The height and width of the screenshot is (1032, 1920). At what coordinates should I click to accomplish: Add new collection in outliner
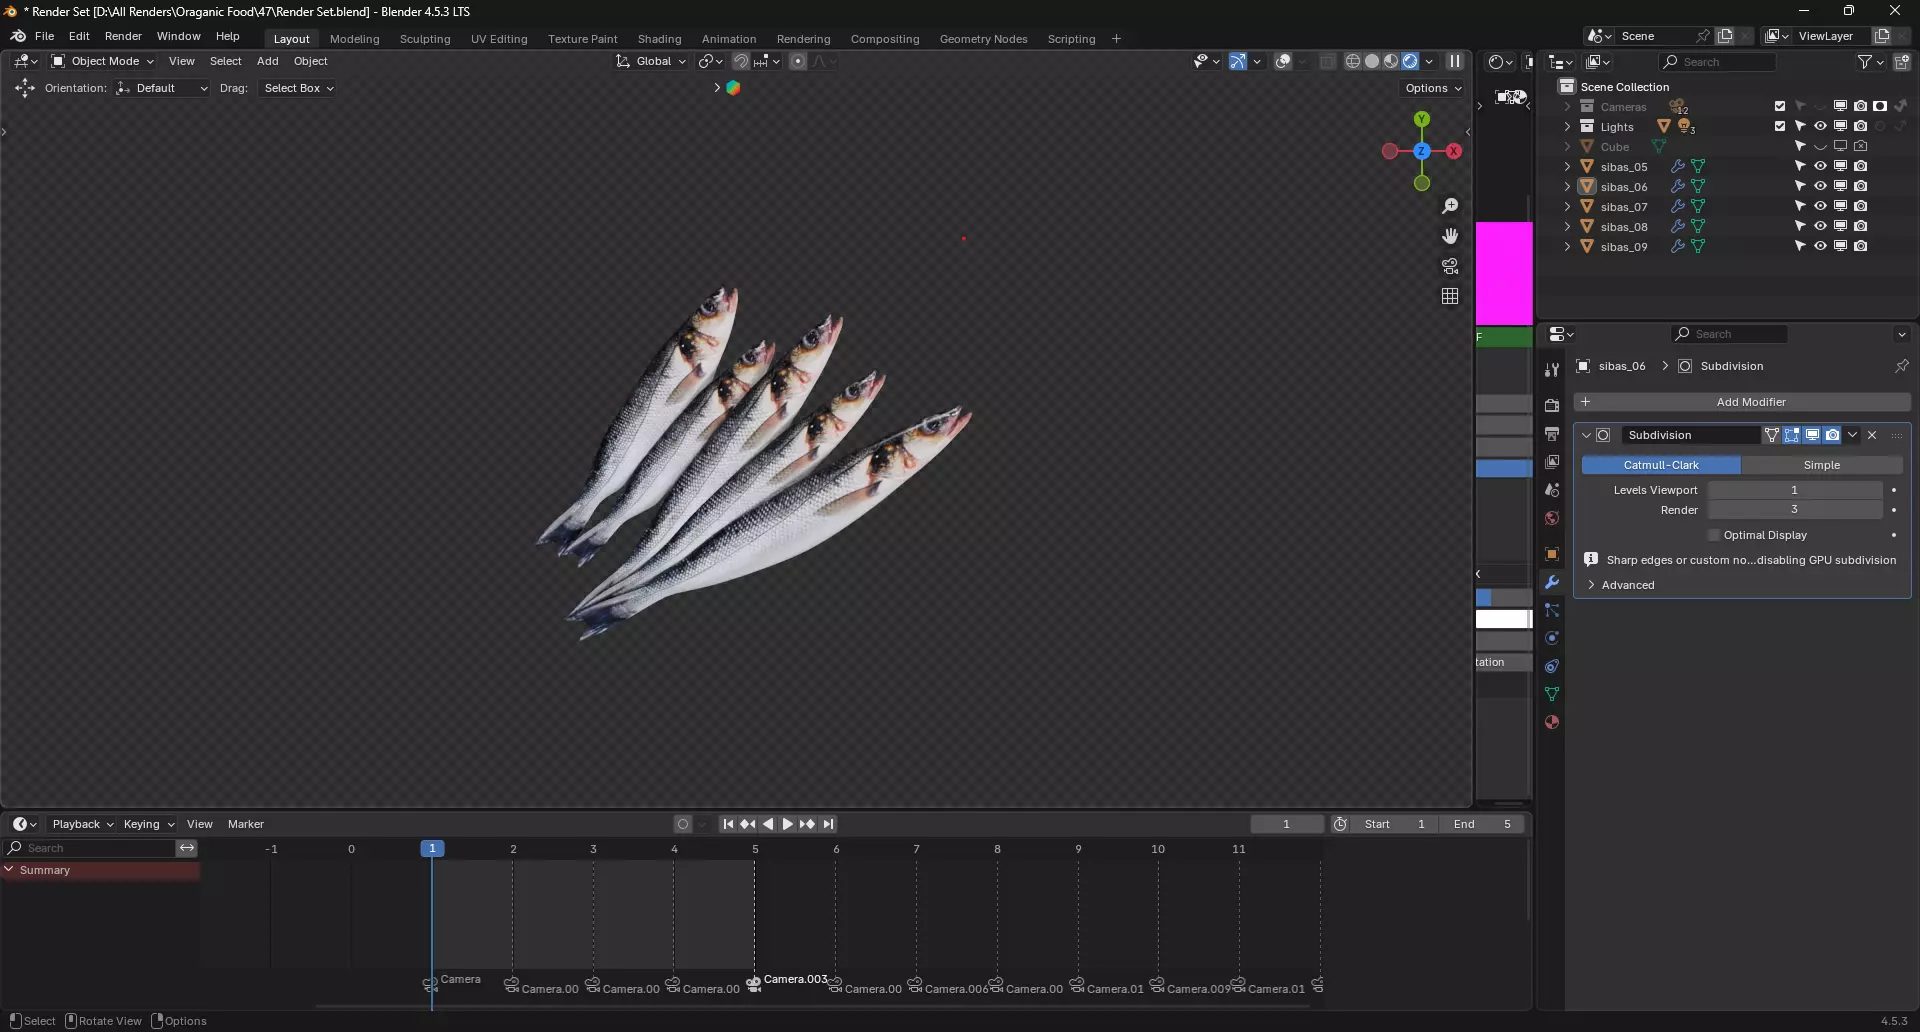pos(1902,62)
